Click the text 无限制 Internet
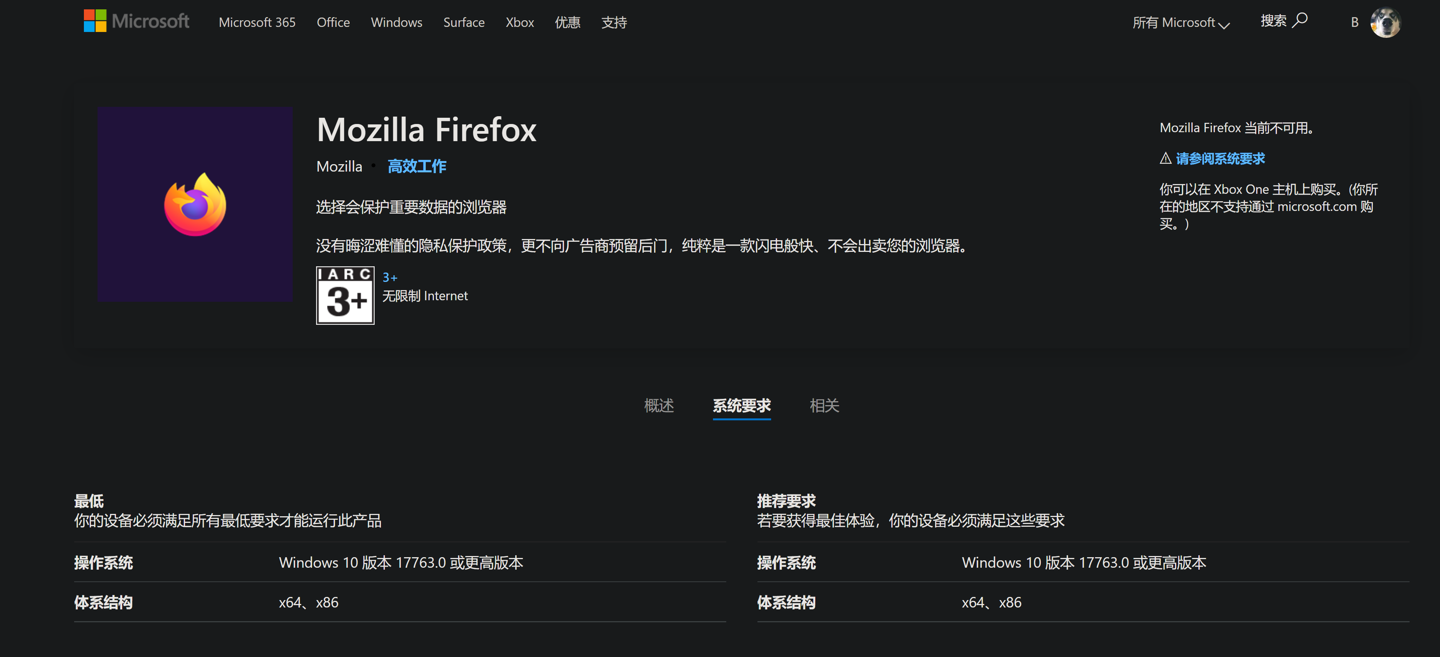The image size is (1440, 657). click(x=425, y=295)
